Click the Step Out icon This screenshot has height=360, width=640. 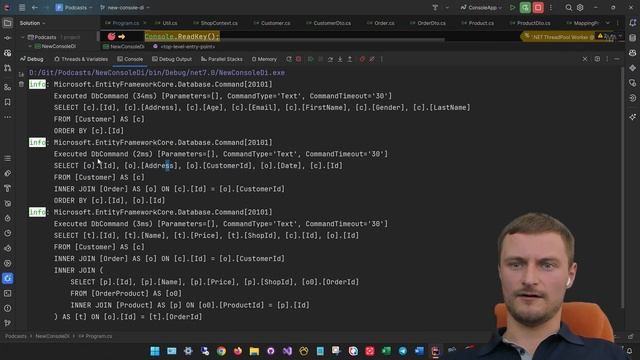(350, 59)
